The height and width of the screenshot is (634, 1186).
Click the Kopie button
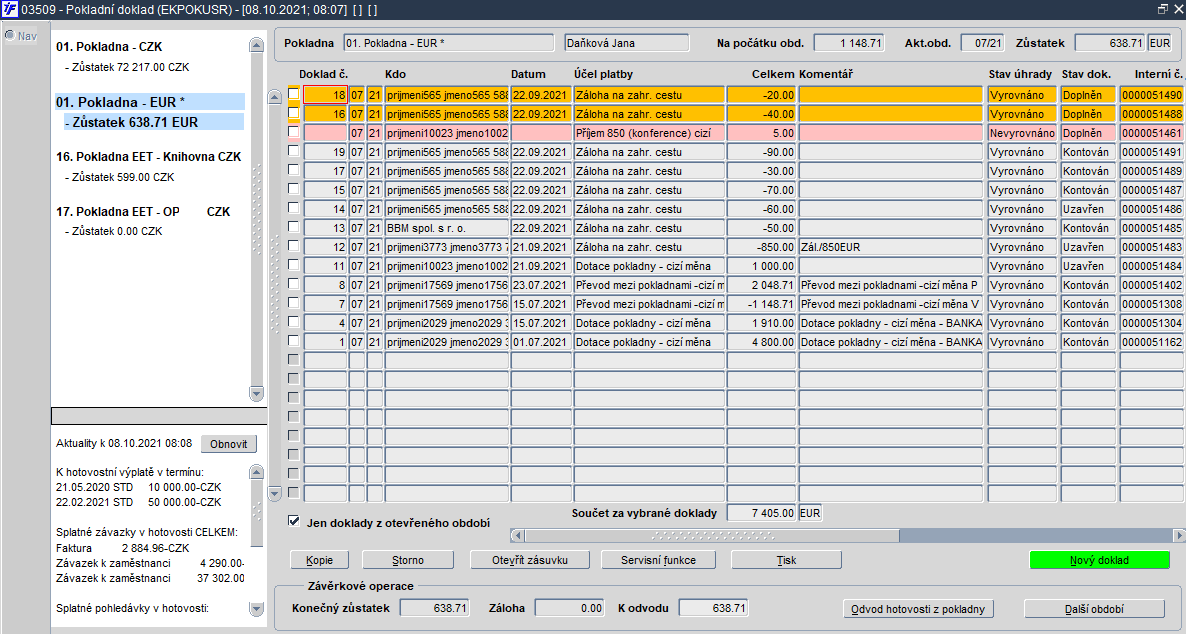(x=320, y=560)
